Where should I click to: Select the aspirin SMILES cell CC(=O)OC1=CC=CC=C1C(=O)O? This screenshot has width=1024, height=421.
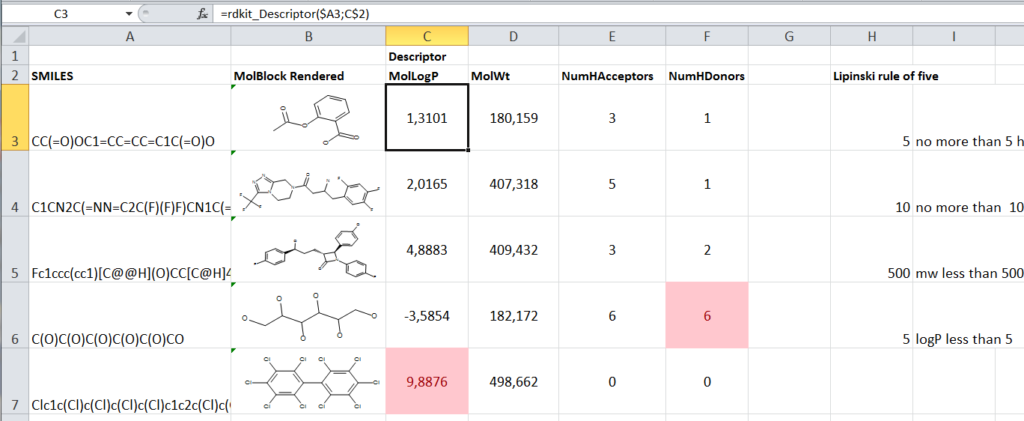click(129, 117)
